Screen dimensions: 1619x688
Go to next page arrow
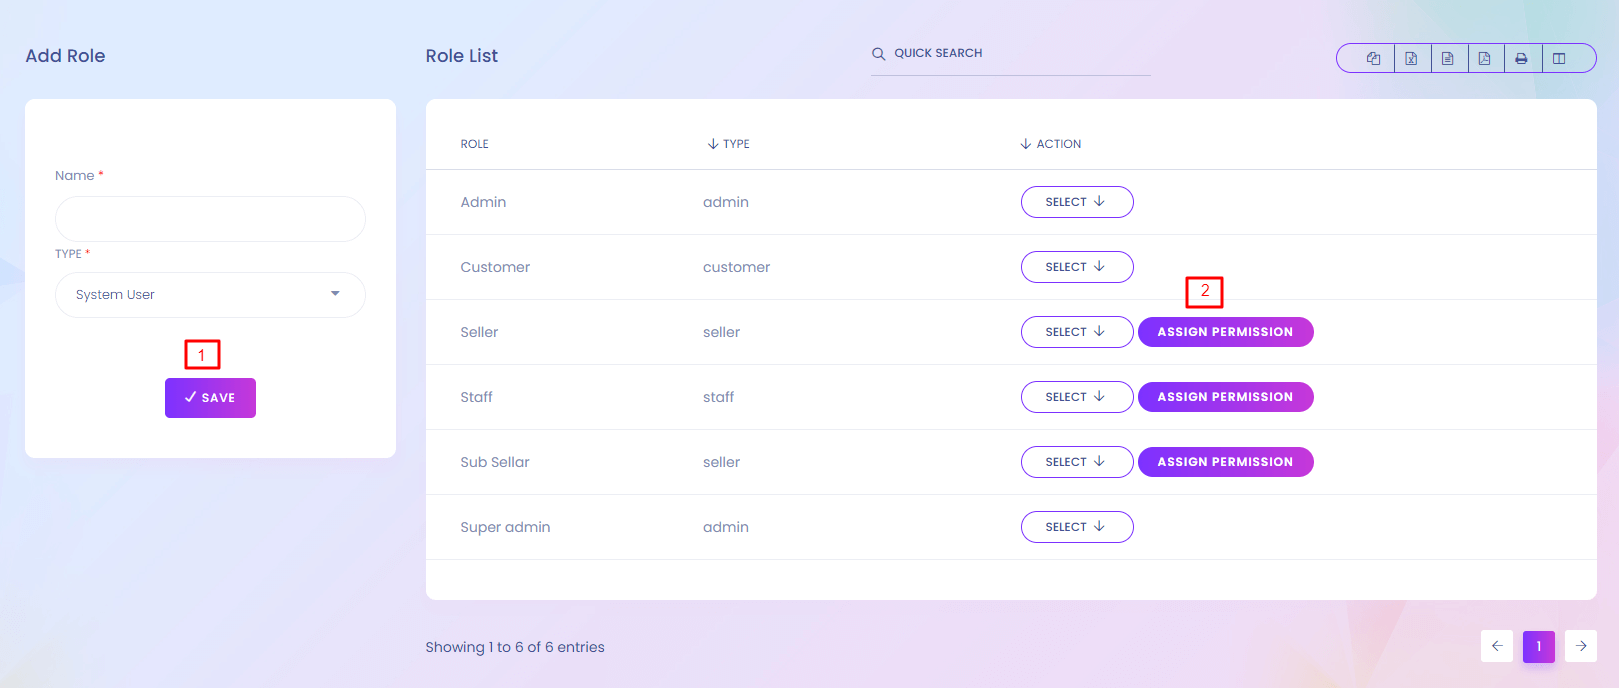pos(1581,646)
